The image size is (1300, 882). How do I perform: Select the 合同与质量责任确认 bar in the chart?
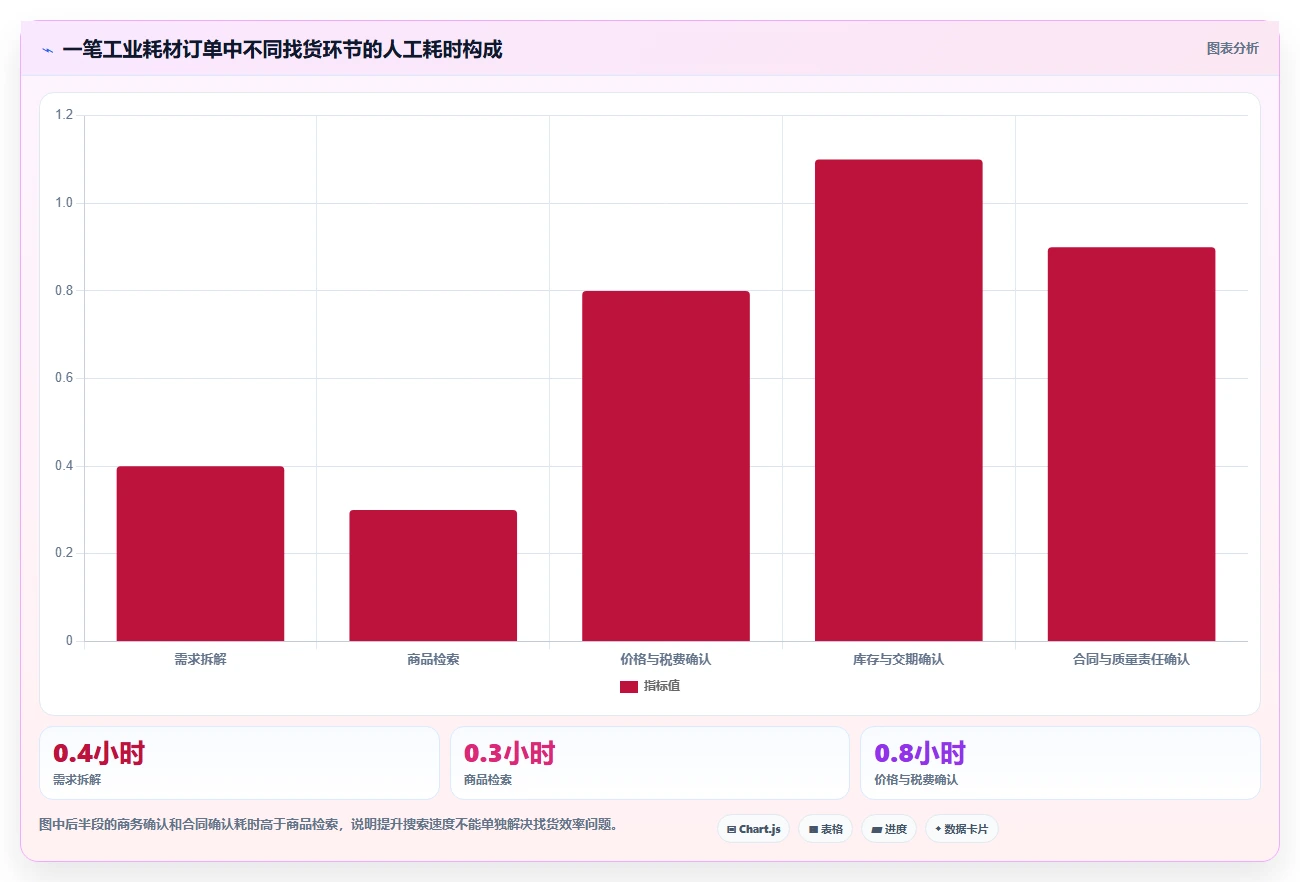[1131, 444]
